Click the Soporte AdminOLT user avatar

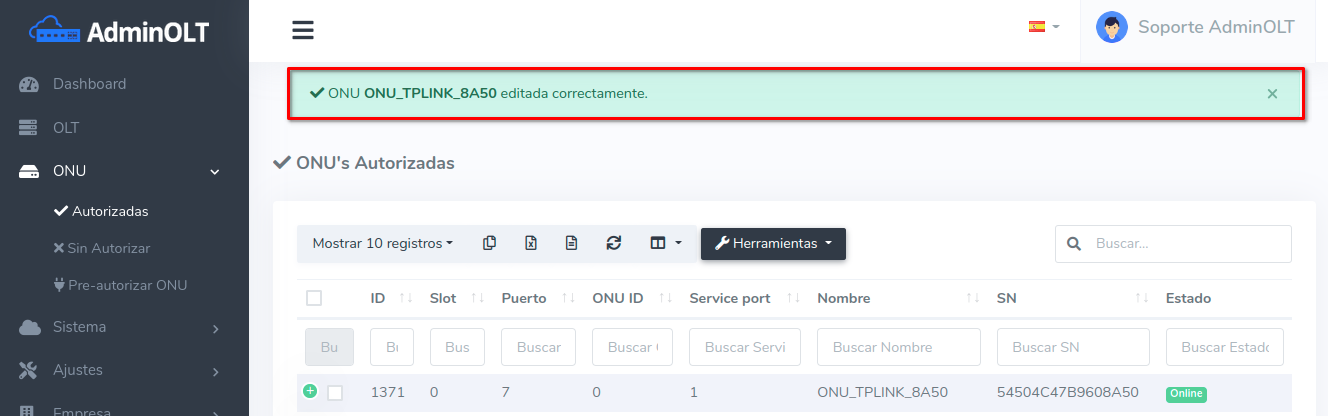[x=1112, y=27]
